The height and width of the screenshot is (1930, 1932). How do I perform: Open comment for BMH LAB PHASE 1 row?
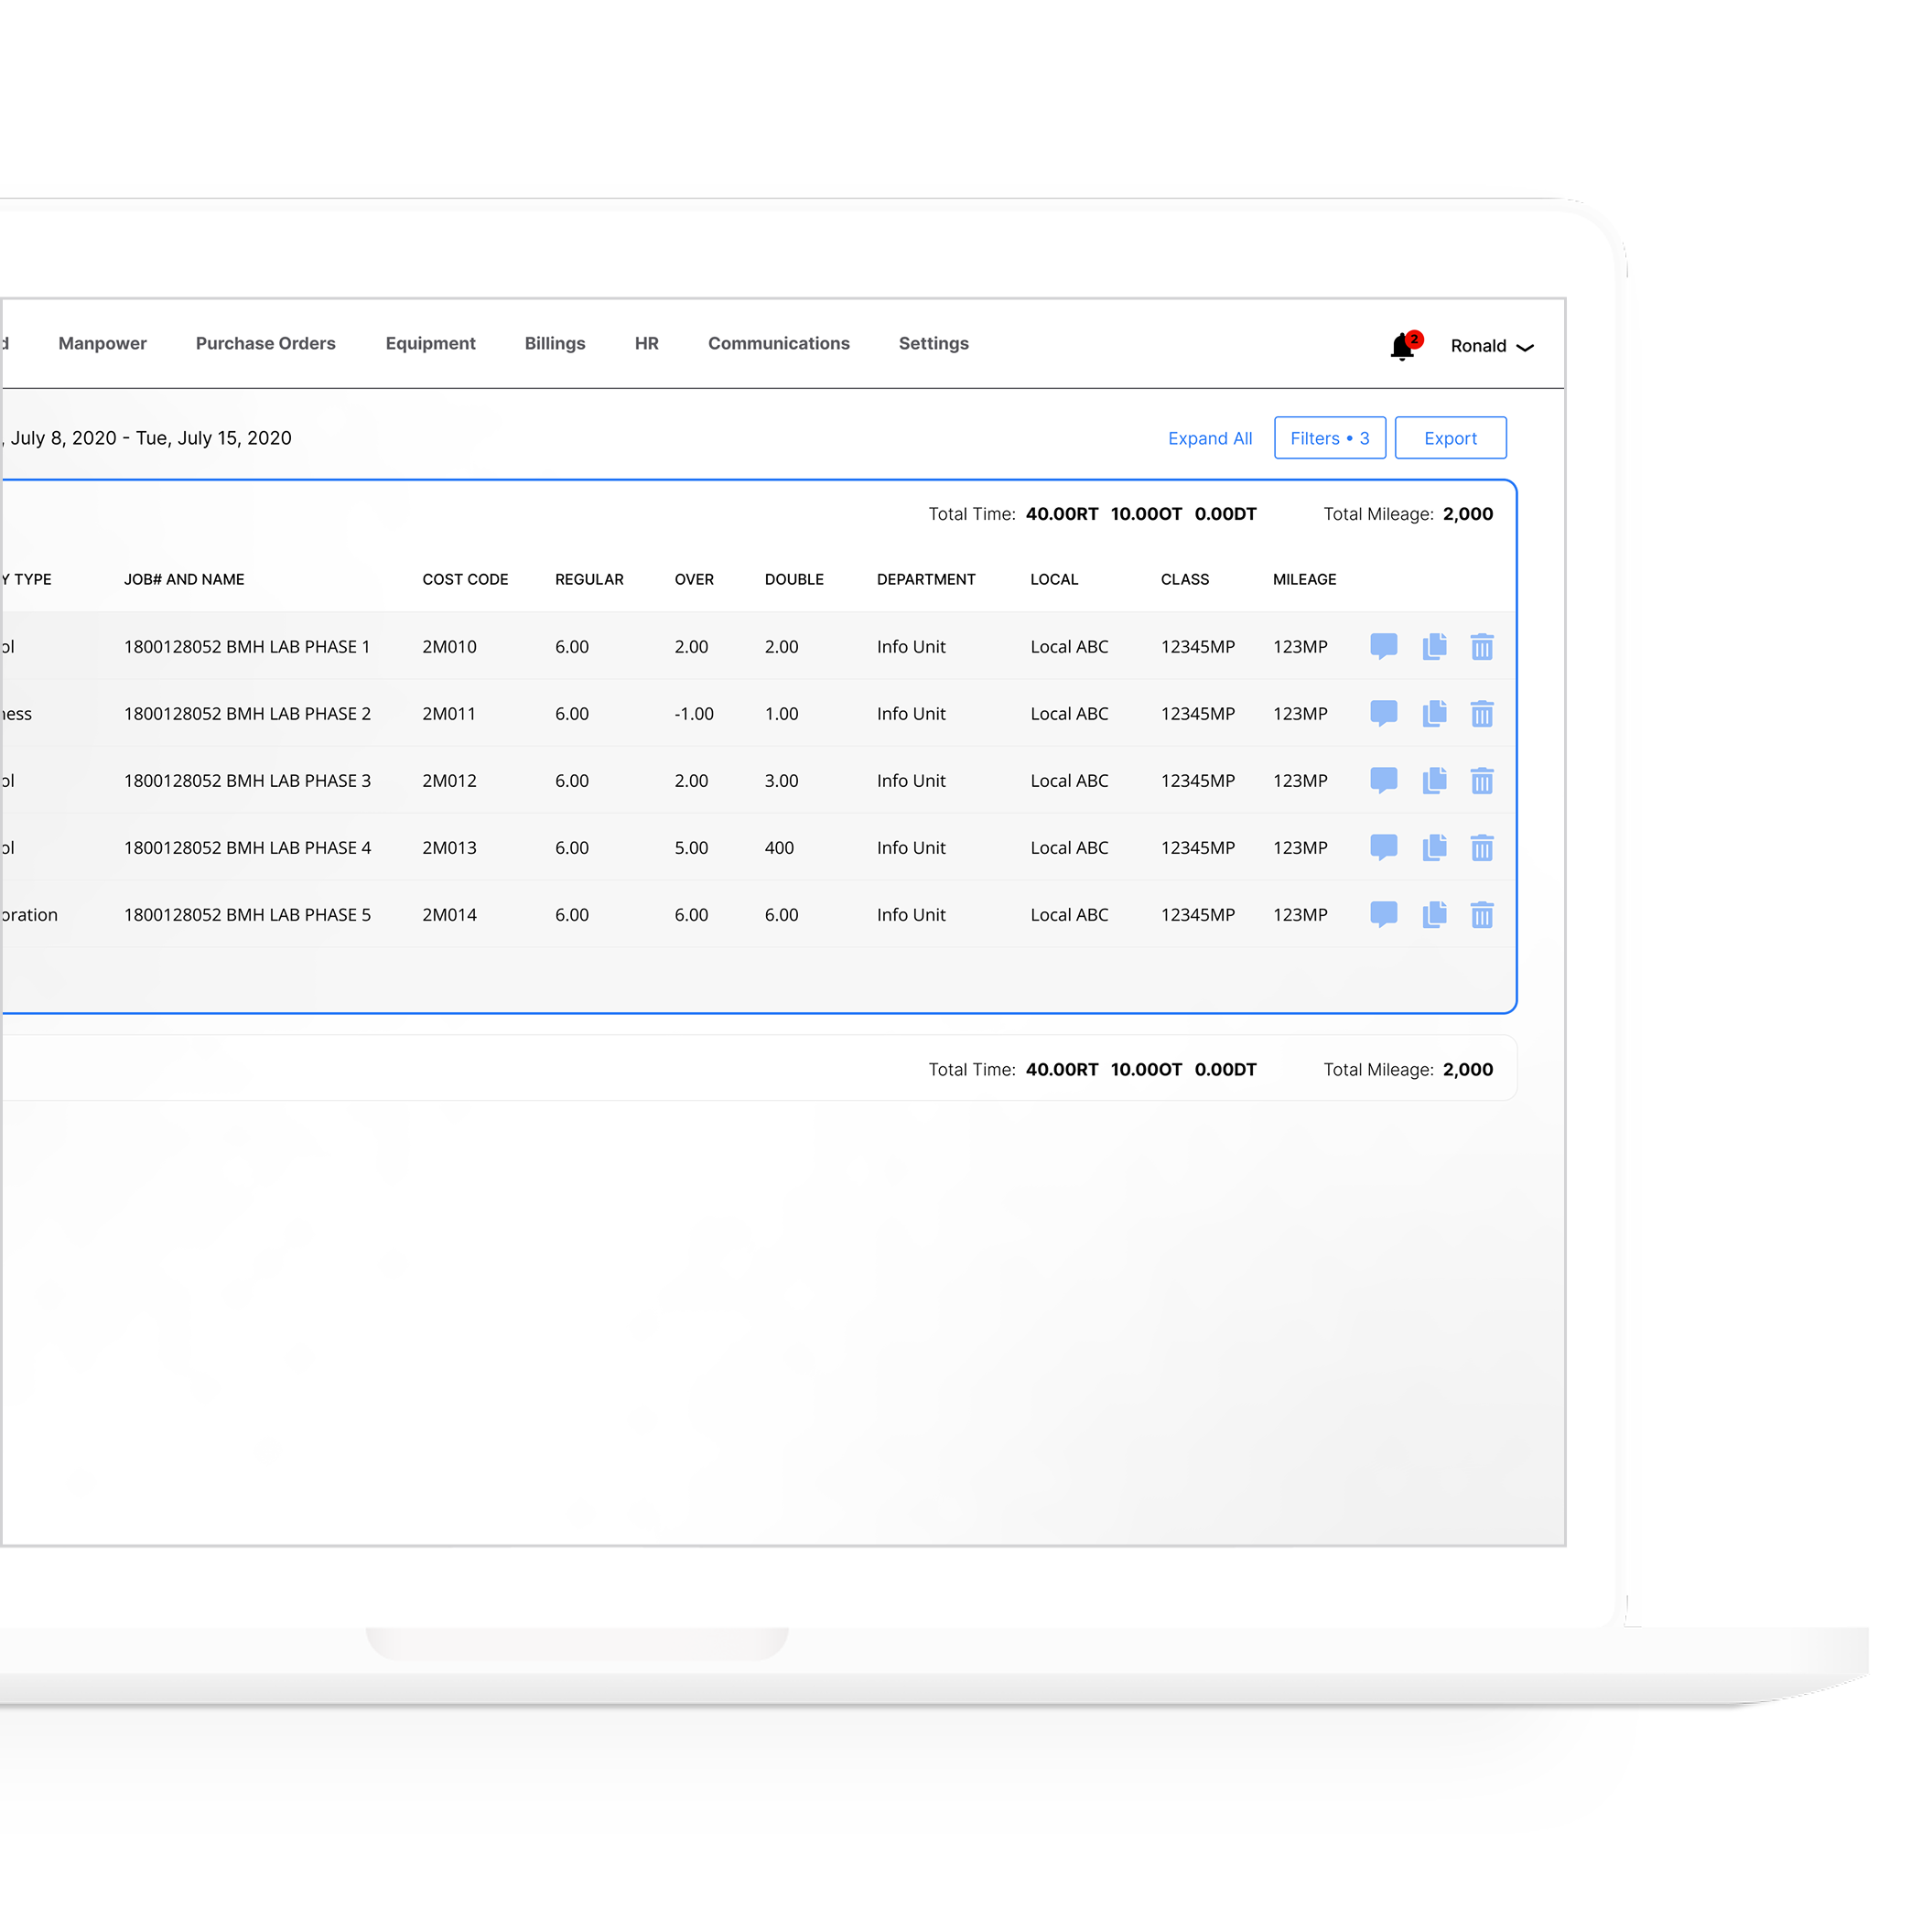pyautogui.click(x=1383, y=647)
